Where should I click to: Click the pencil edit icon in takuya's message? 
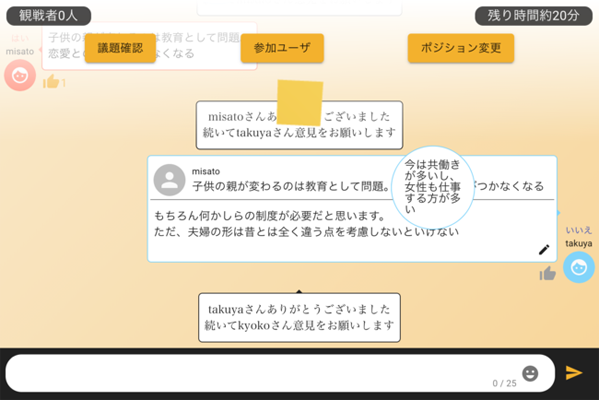click(x=544, y=249)
